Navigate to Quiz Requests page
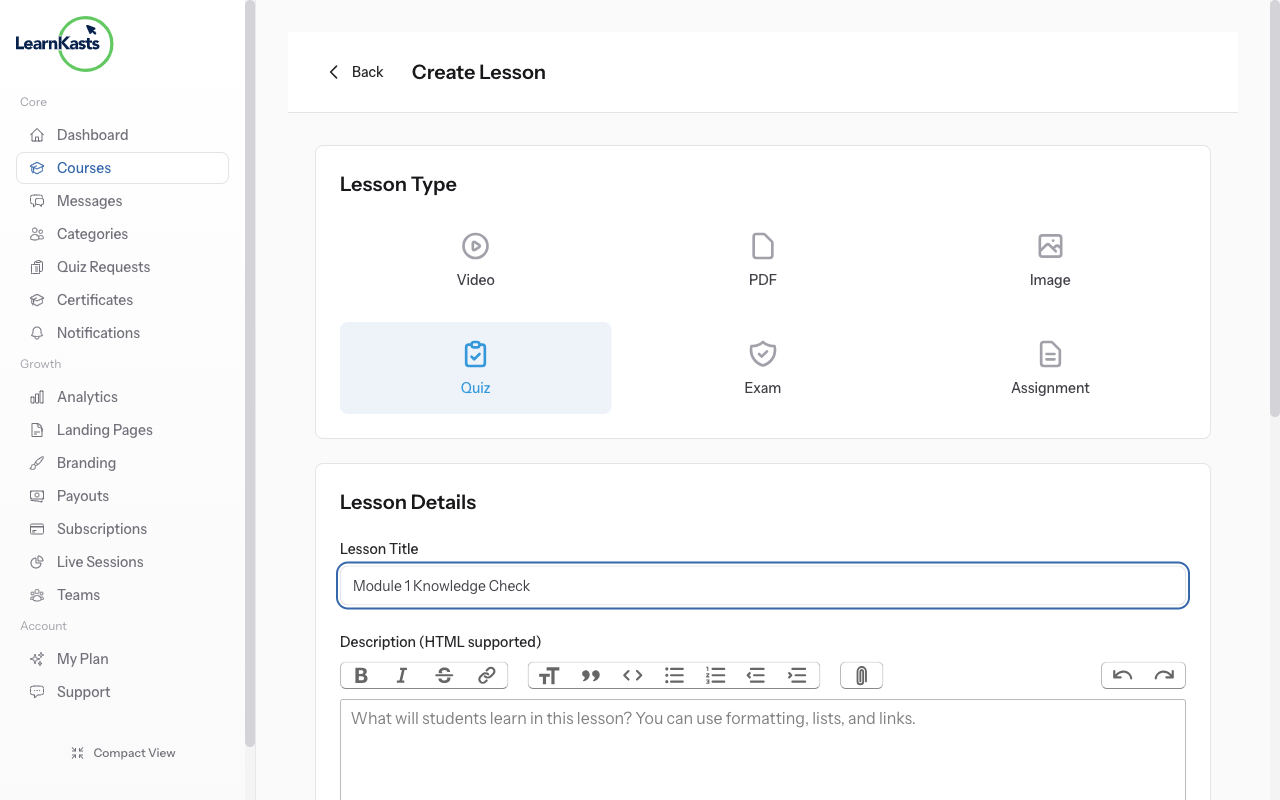 tap(103, 267)
